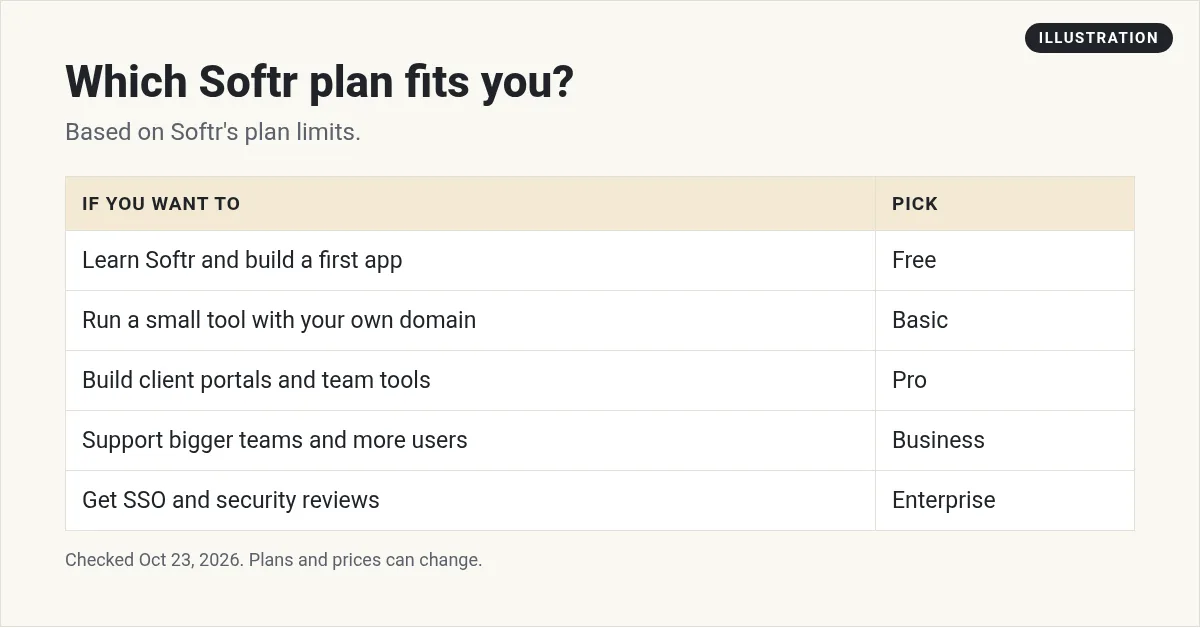The width and height of the screenshot is (1200, 628).
Task: Click the 'Free' plan cell
Action: 1005,261
